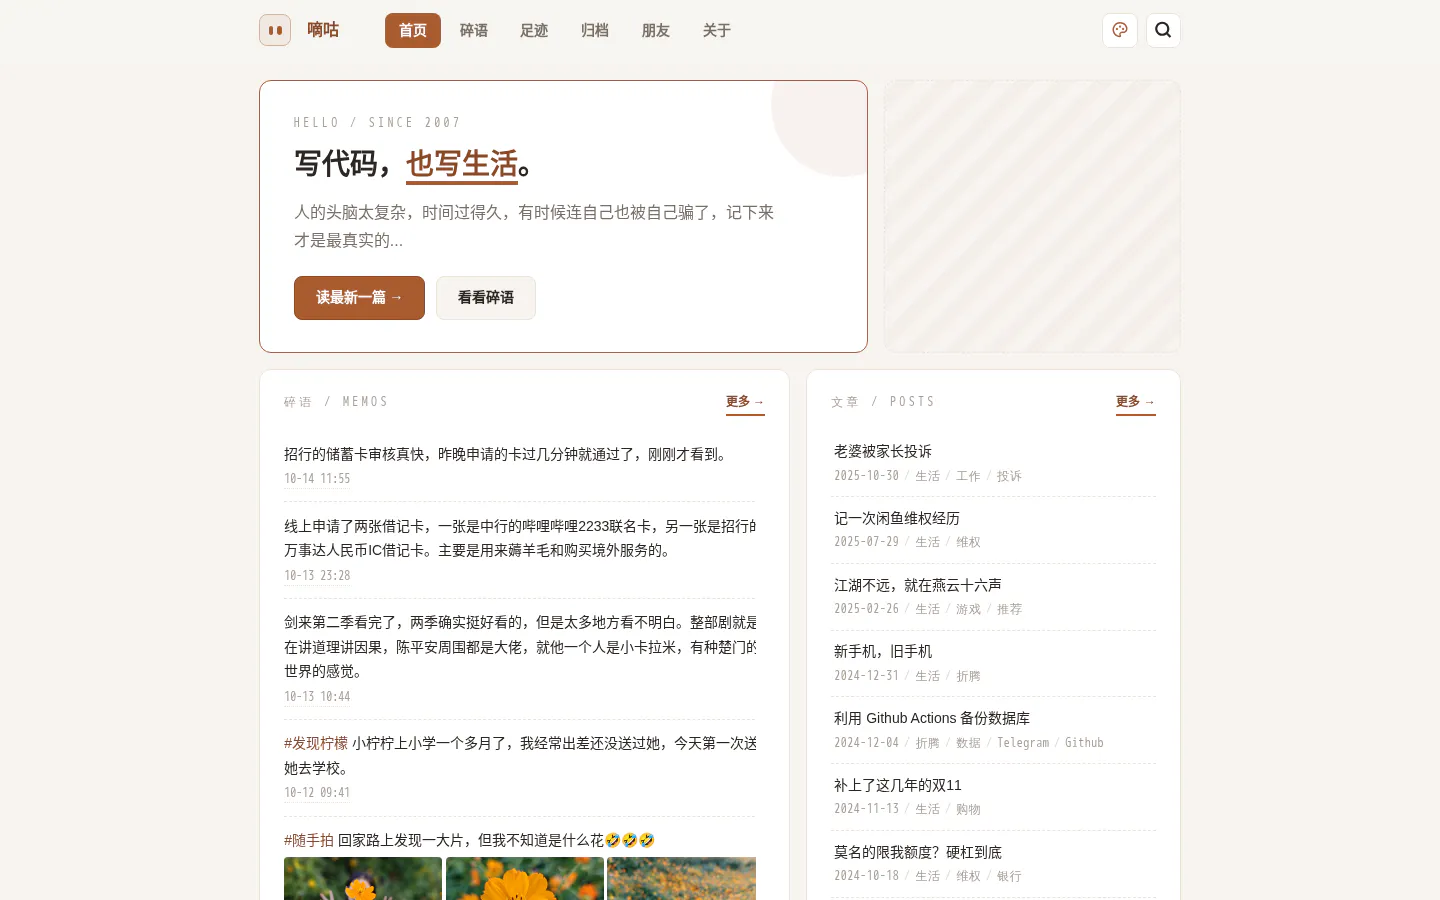Open the post 莫名的限我额度？硬杠到底
1440x900 pixels.
[918, 853]
